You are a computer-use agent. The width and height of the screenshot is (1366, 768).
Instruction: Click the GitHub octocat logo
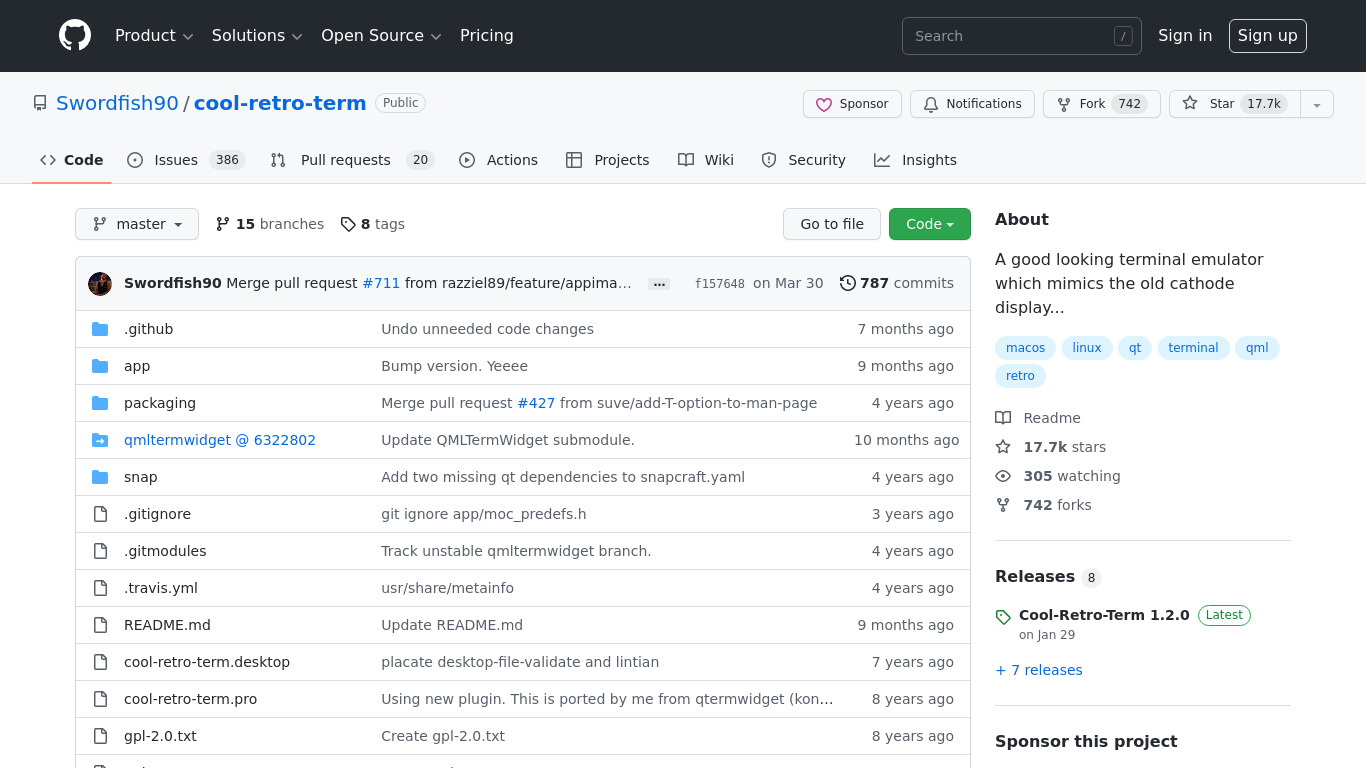(x=75, y=36)
